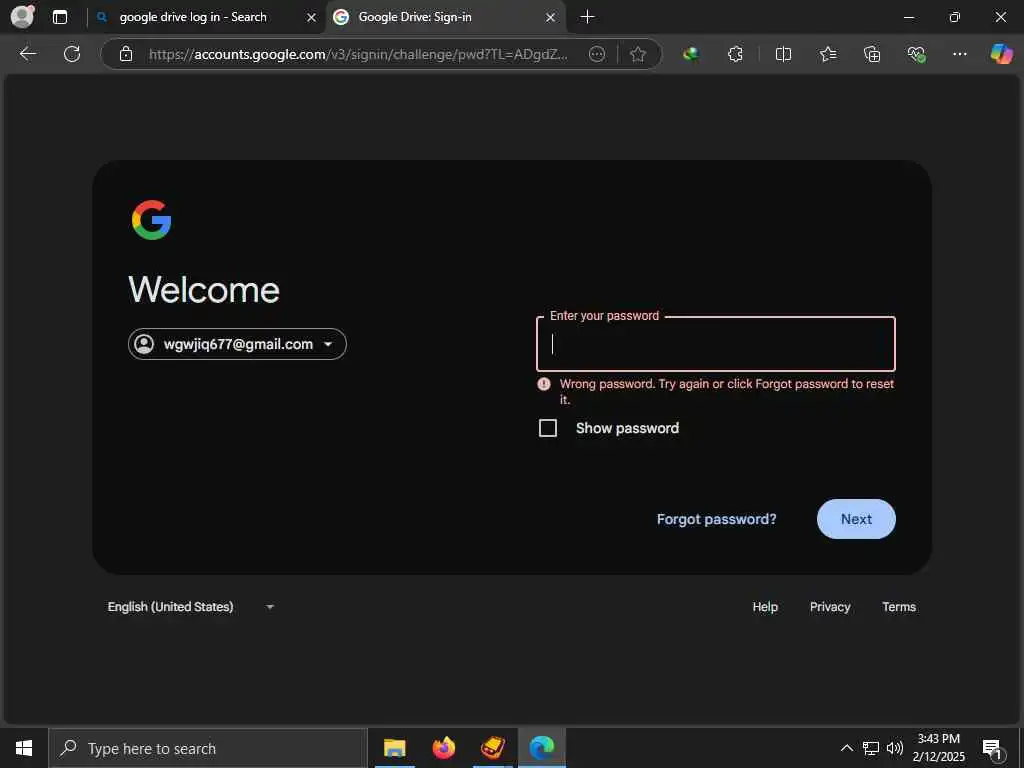View site information lock icon
This screenshot has width=1024, height=768.
coord(126,54)
